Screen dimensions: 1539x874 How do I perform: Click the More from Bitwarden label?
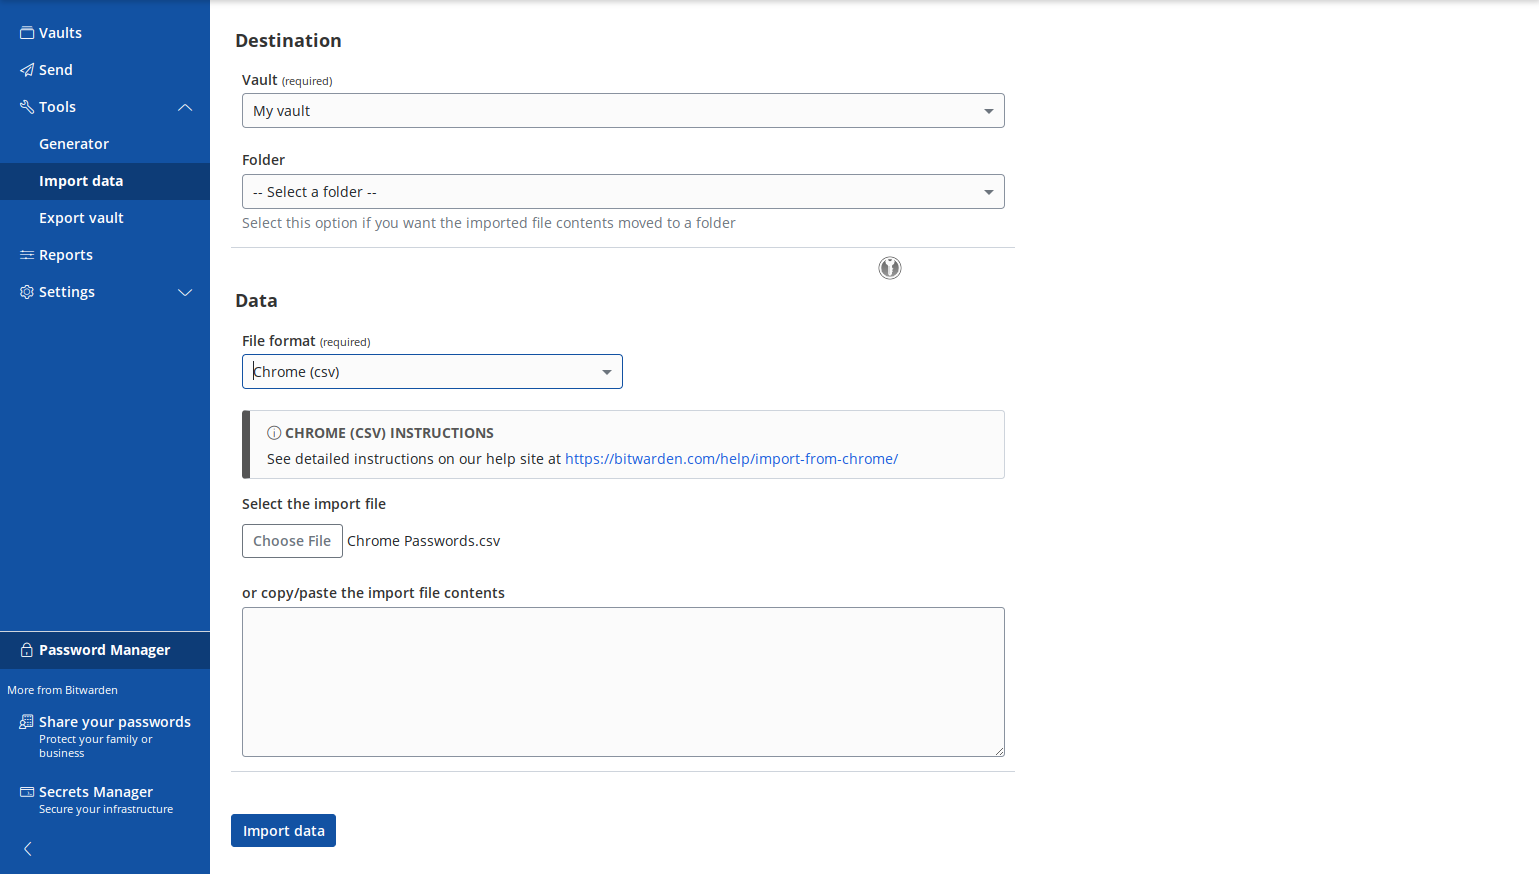[x=62, y=690]
